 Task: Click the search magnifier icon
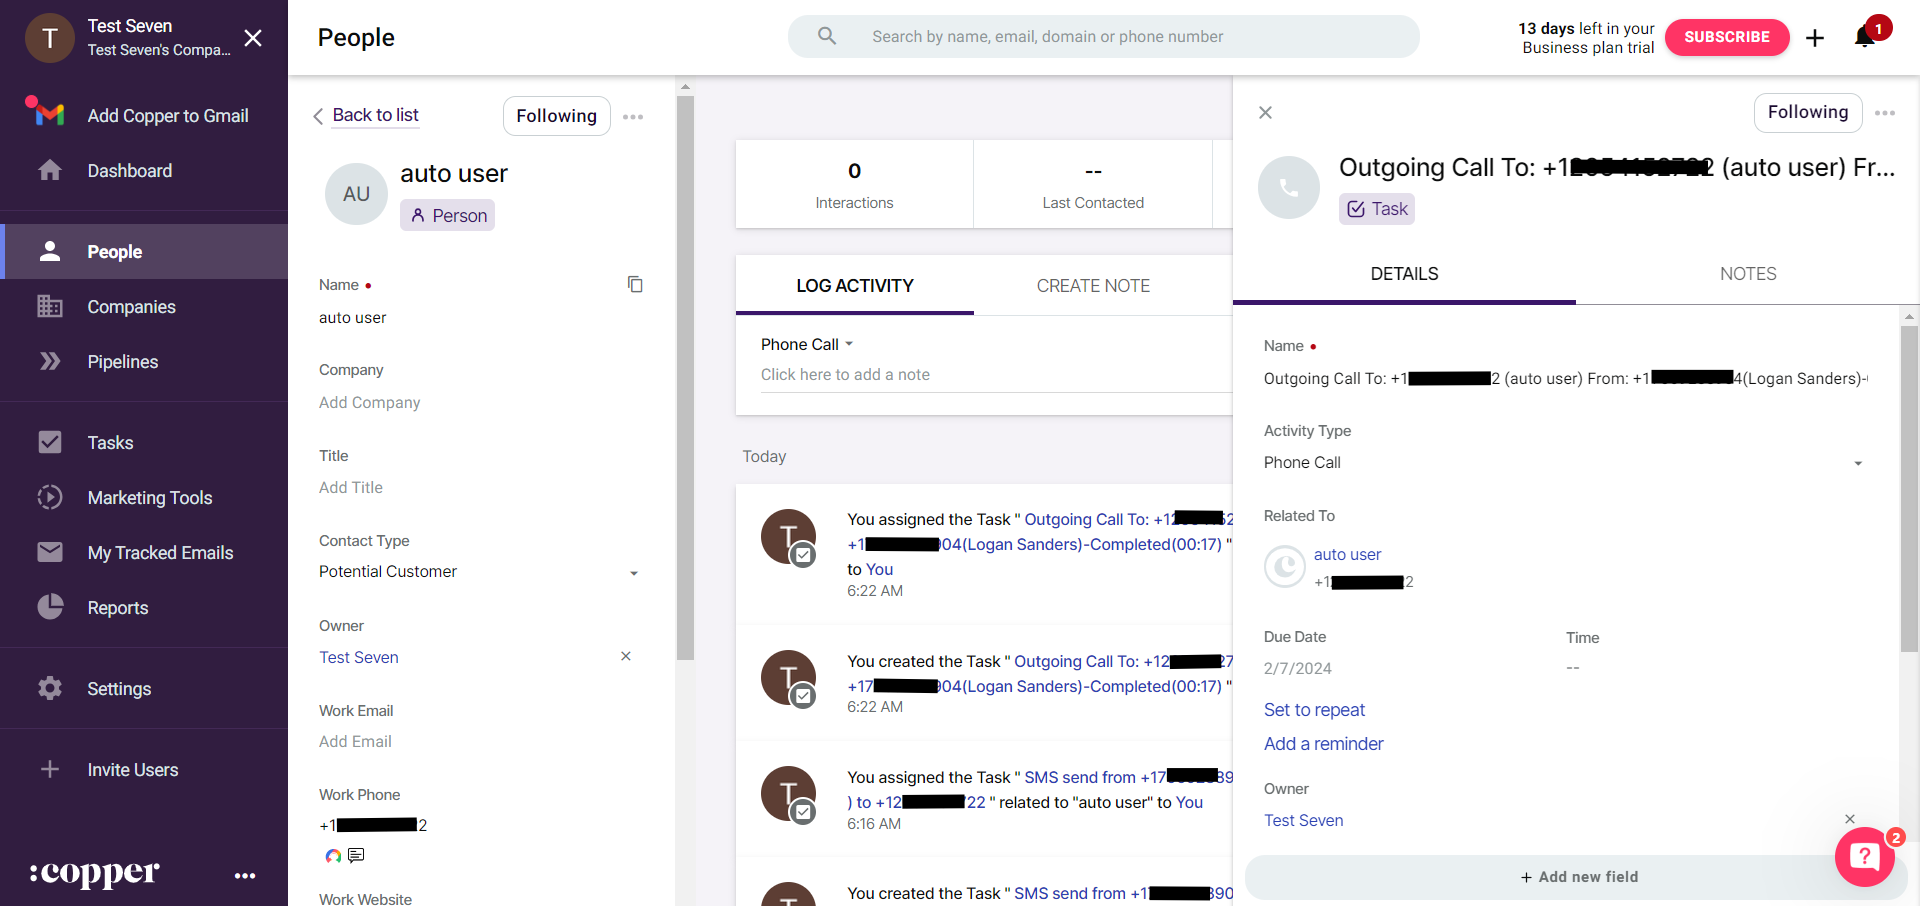(x=827, y=36)
